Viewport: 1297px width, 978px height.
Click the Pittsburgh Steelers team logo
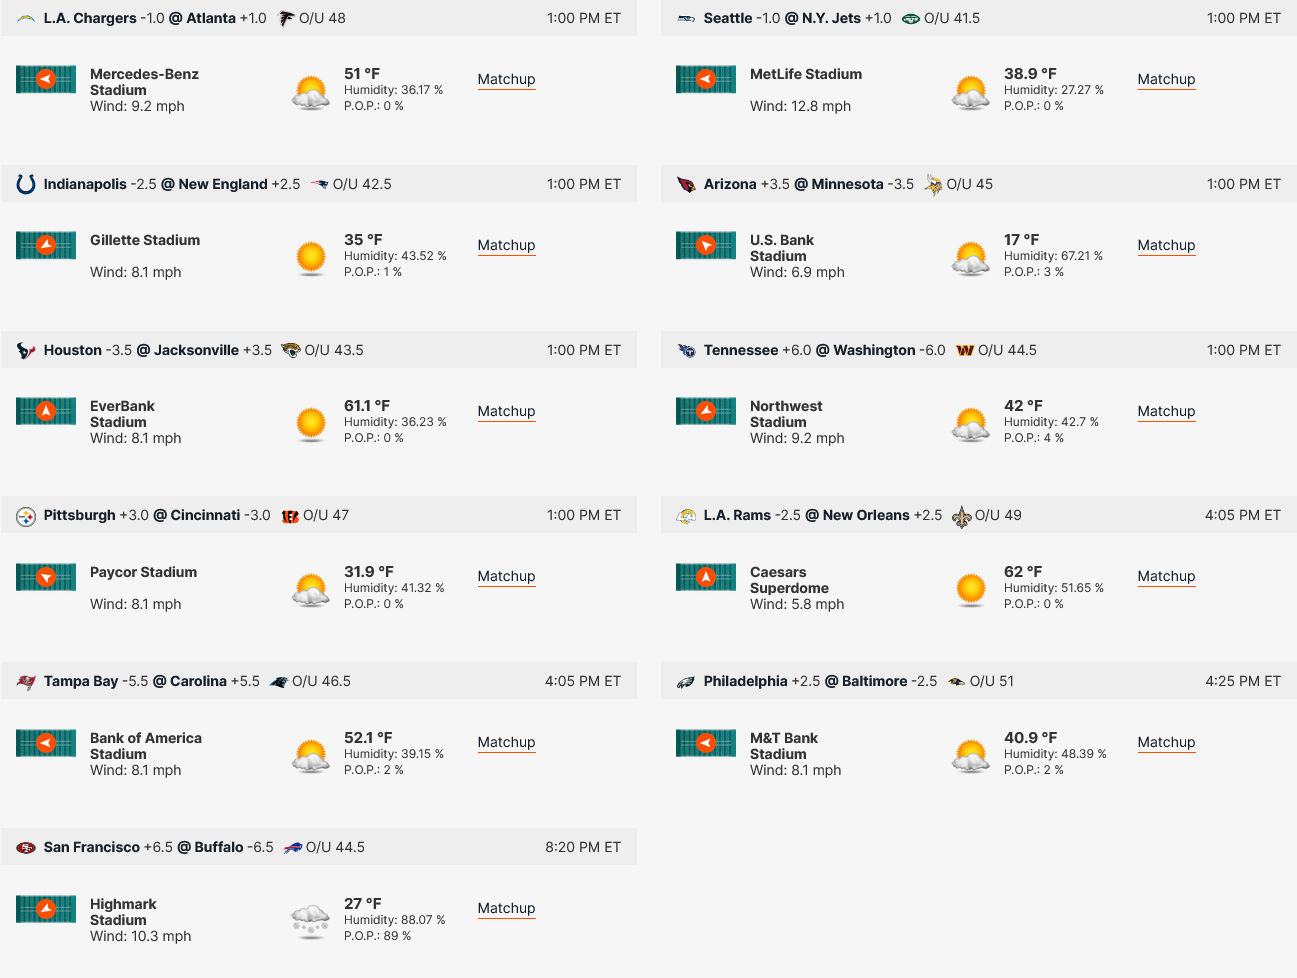[26, 516]
